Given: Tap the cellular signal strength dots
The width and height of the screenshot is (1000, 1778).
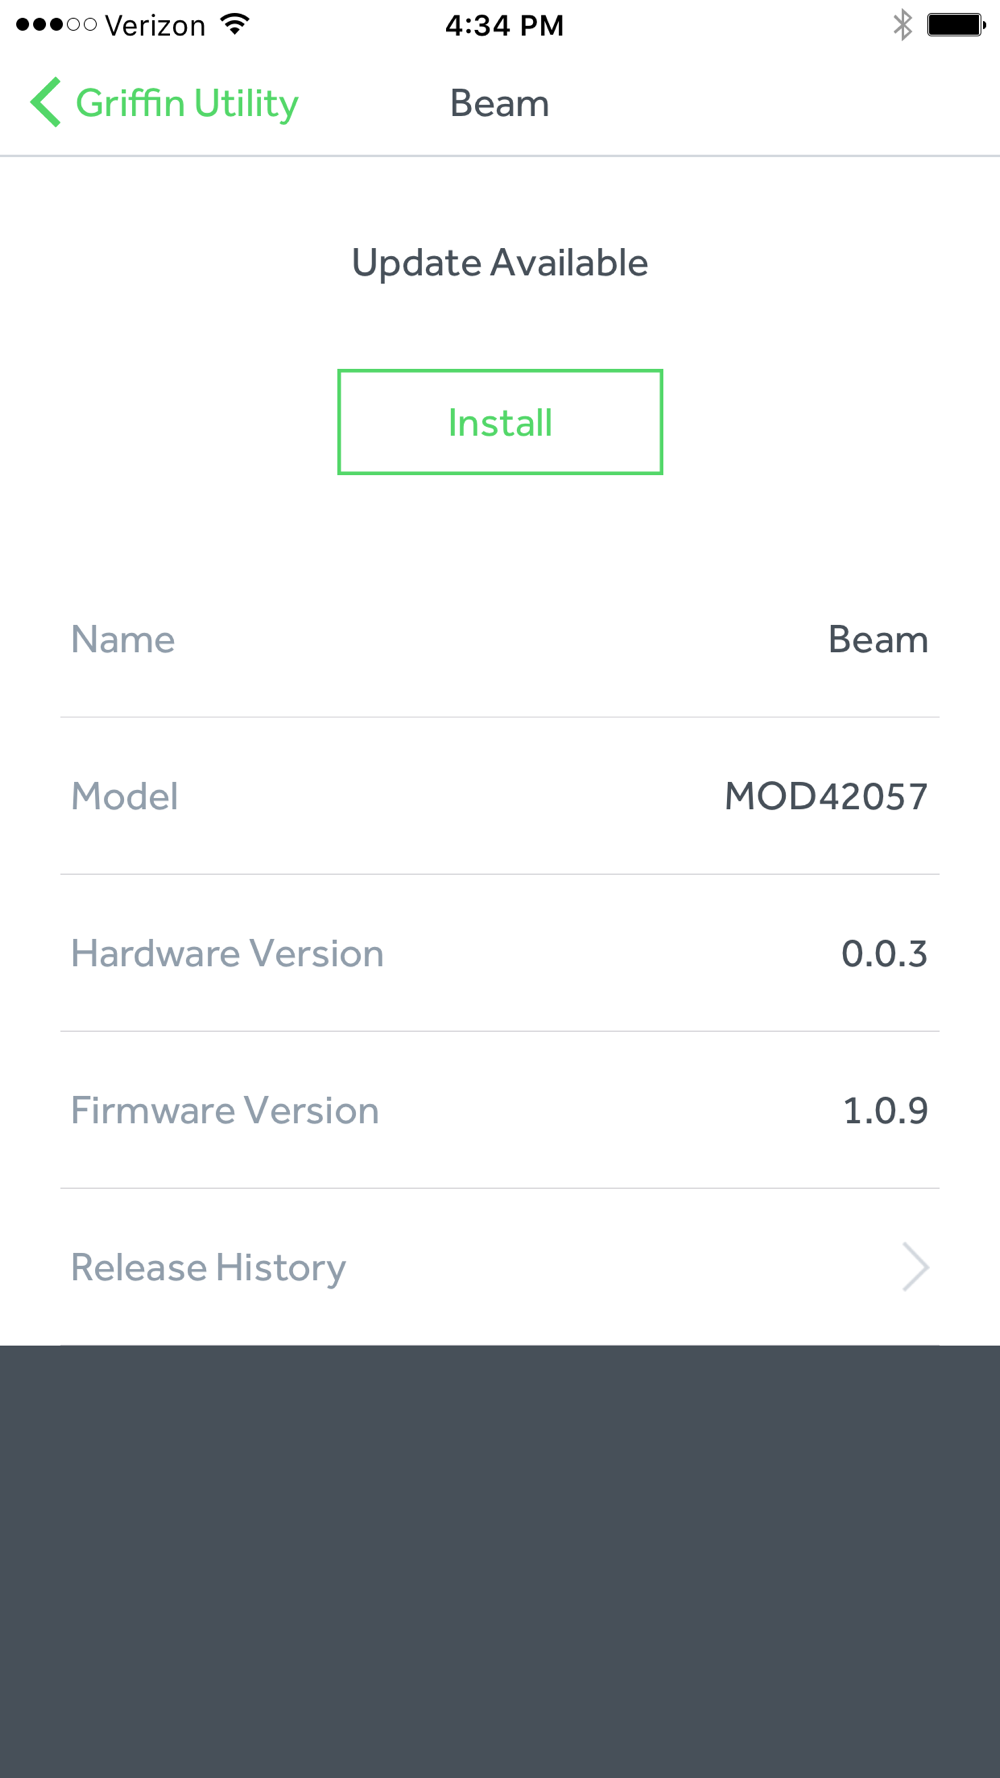Looking at the screenshot, I should [56, 25].
